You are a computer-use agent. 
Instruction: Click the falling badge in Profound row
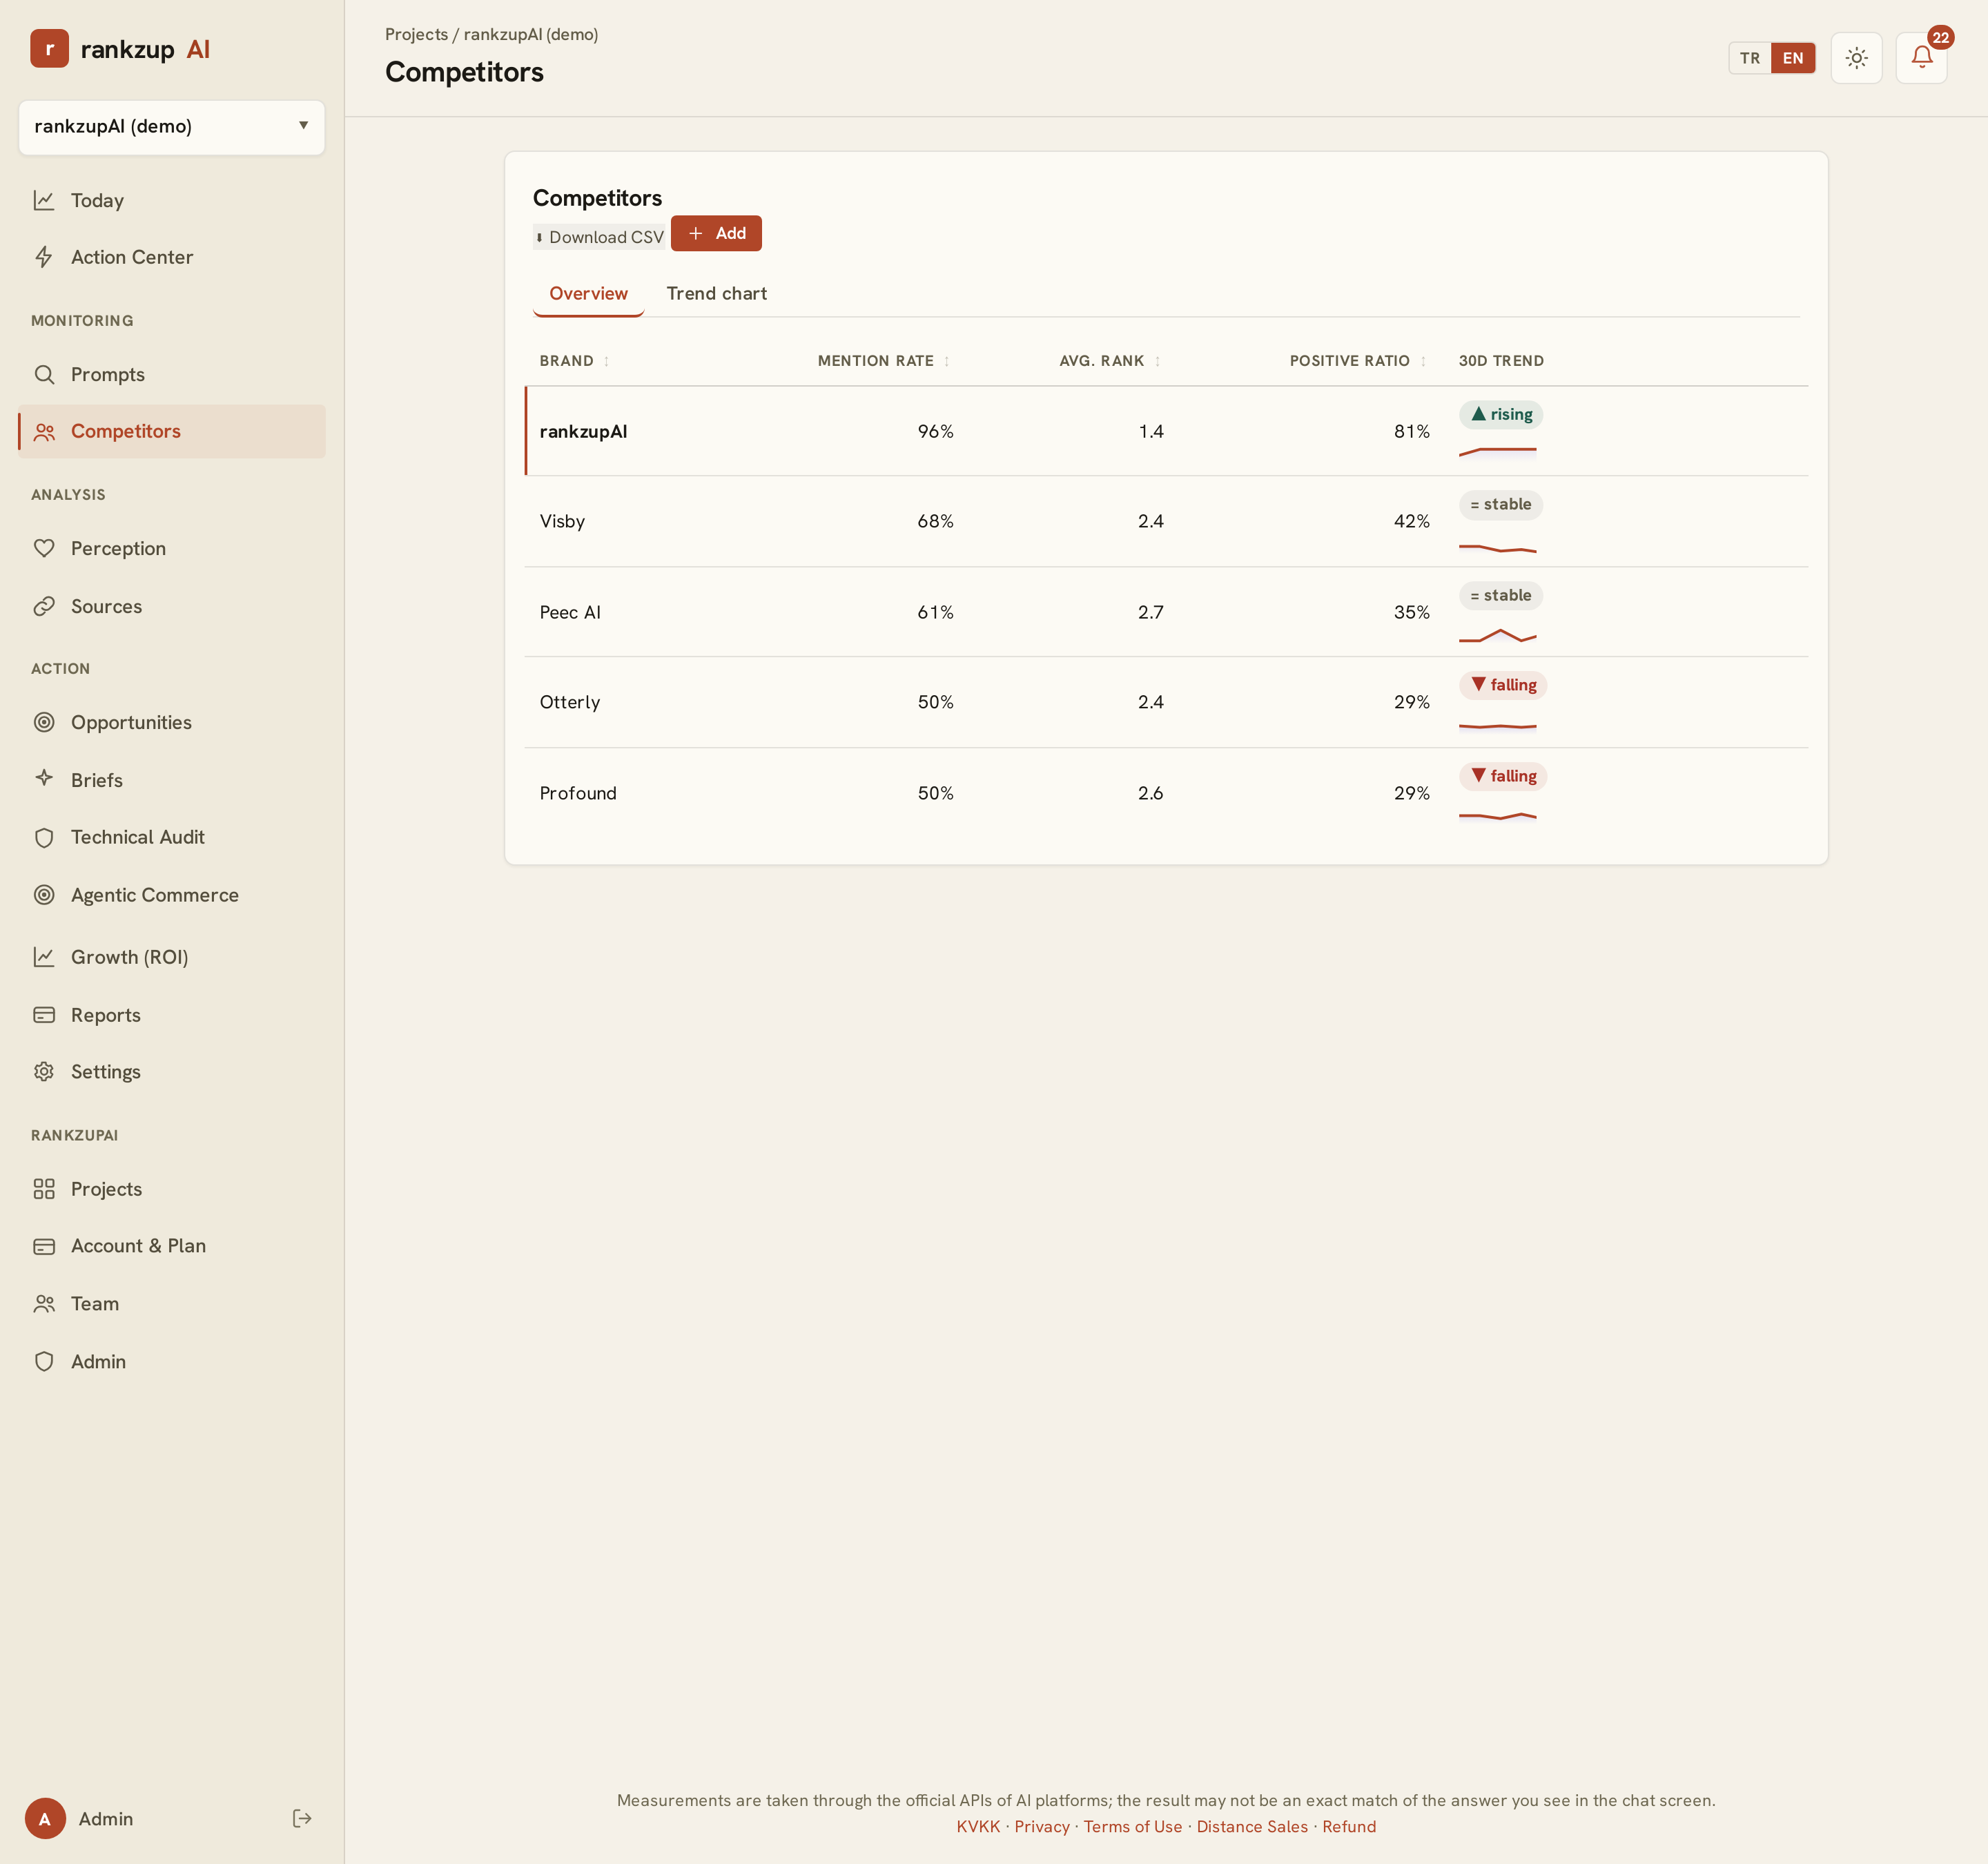coord(1503,776)
